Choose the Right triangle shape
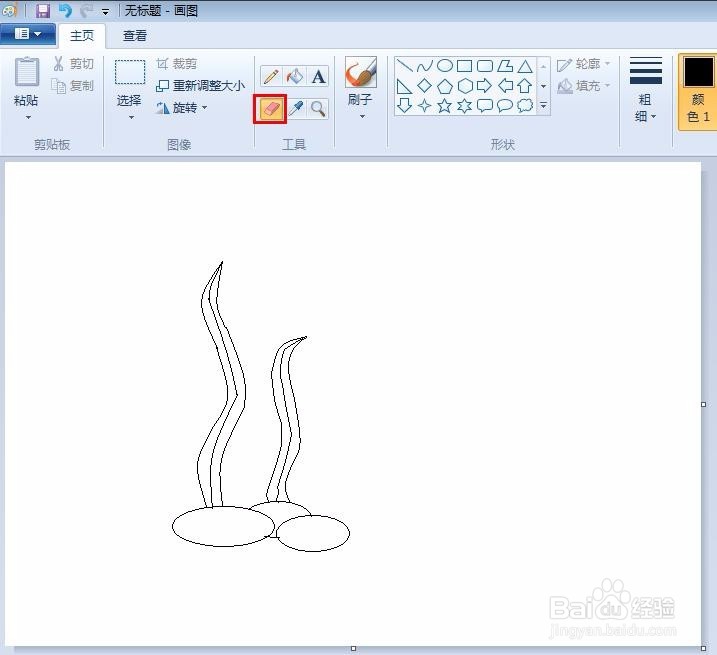Viewport: 717px width, 655px height. click(404, 86)
